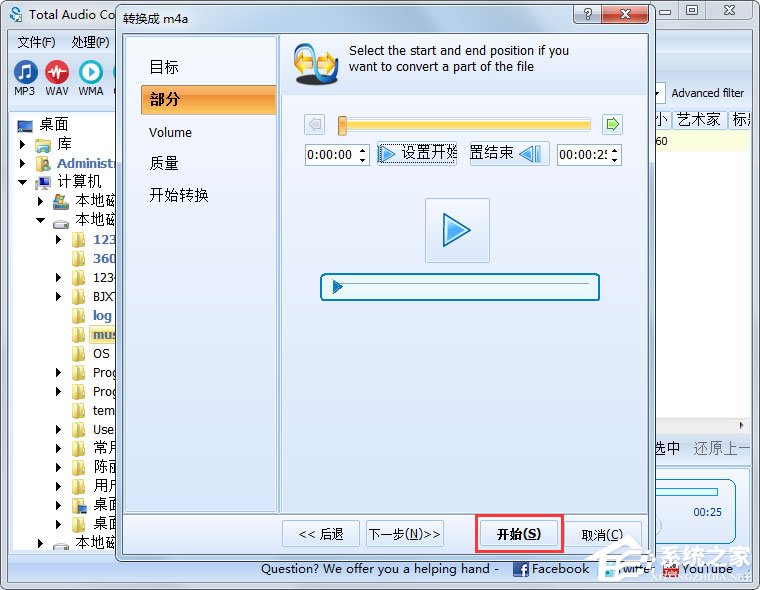The height and width of the screenshot is (590, 760).
Task: Click the 开始(S) start button
Action: (x=519, y=534)
